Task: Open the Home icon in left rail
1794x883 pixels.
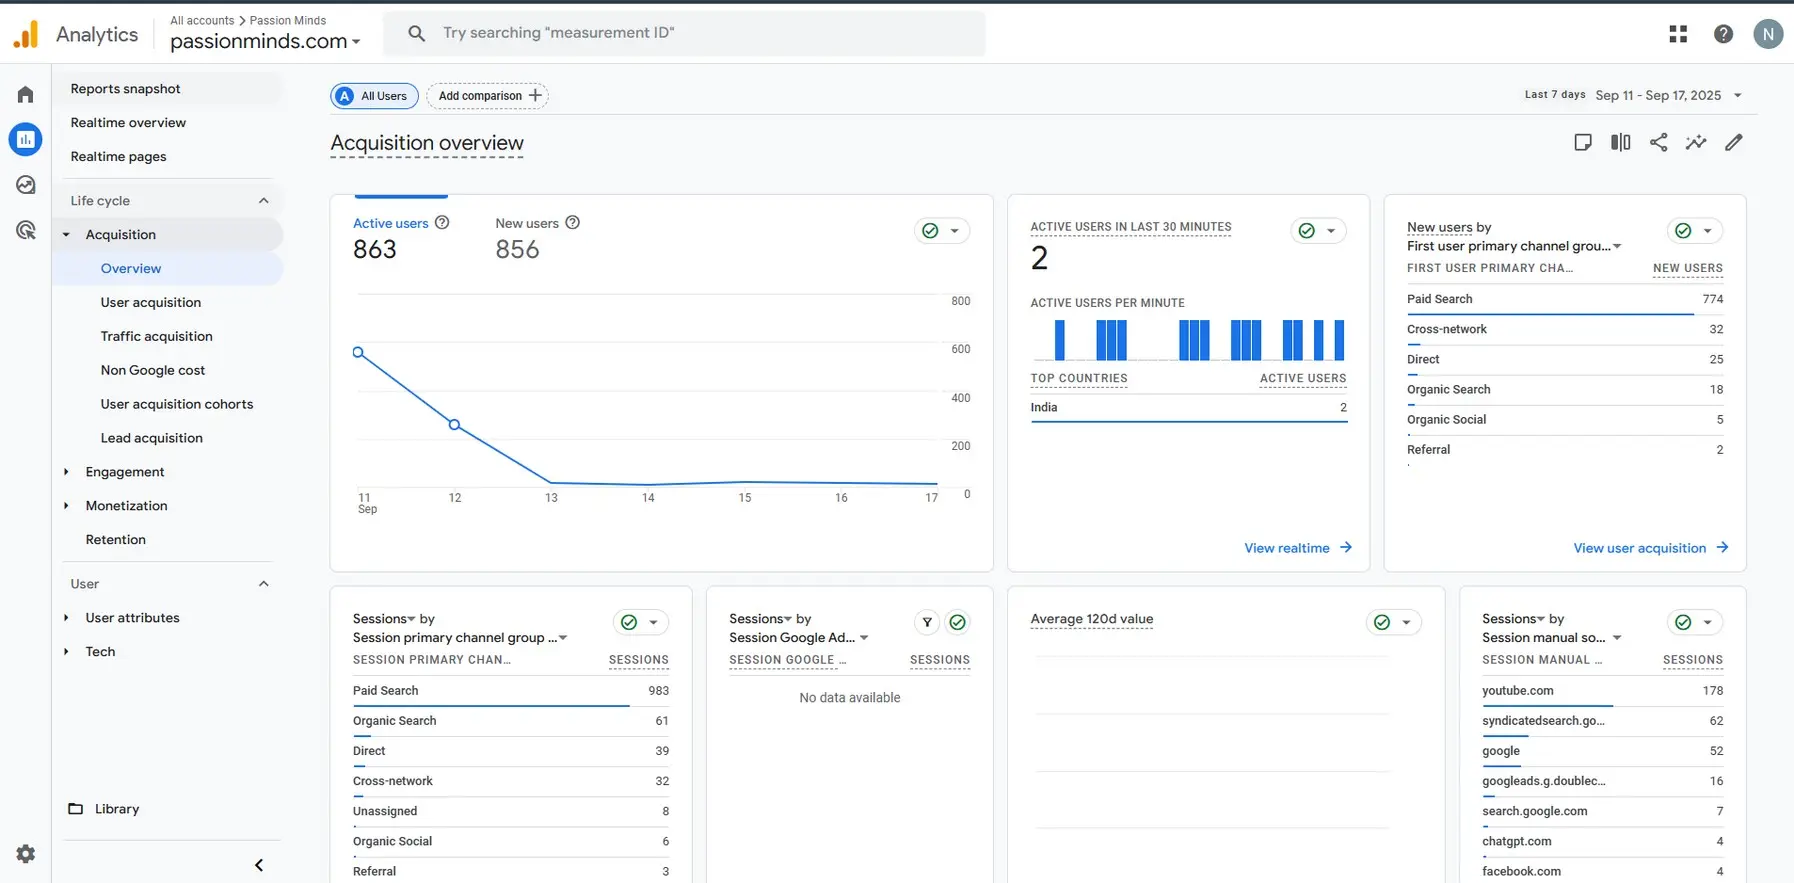Action: pyautogui.click(x=26, y=95)
